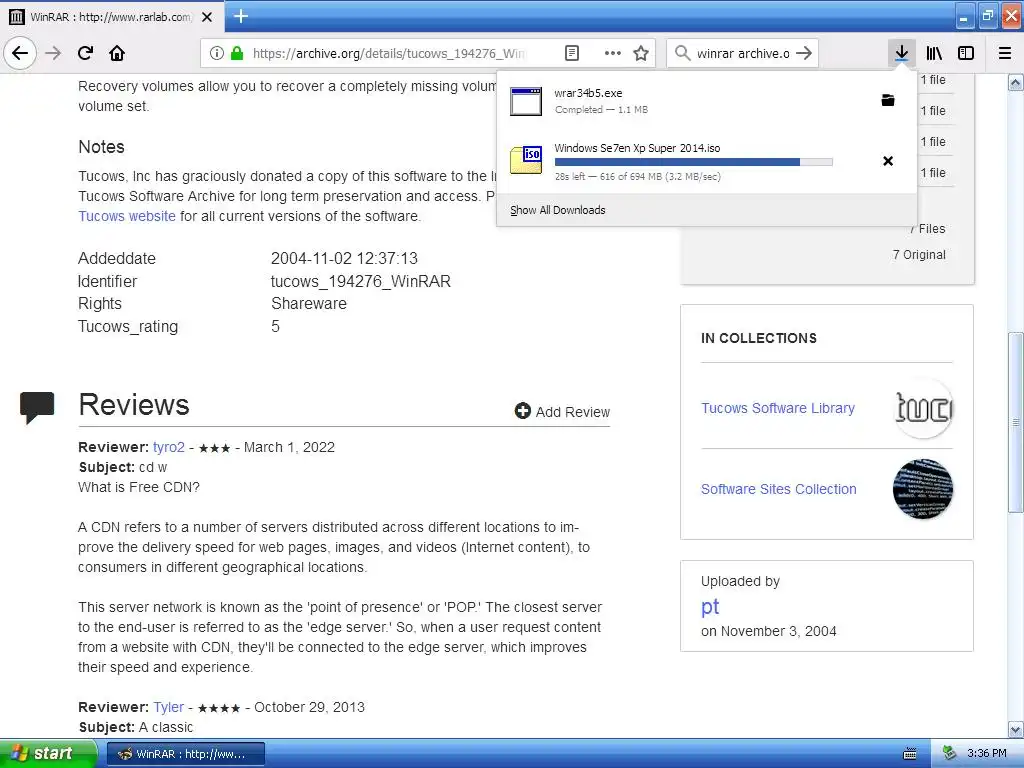The image size is (1024, 768).
Task: Click the scrollbar down arrow
Action: (x=1015, y=729)
